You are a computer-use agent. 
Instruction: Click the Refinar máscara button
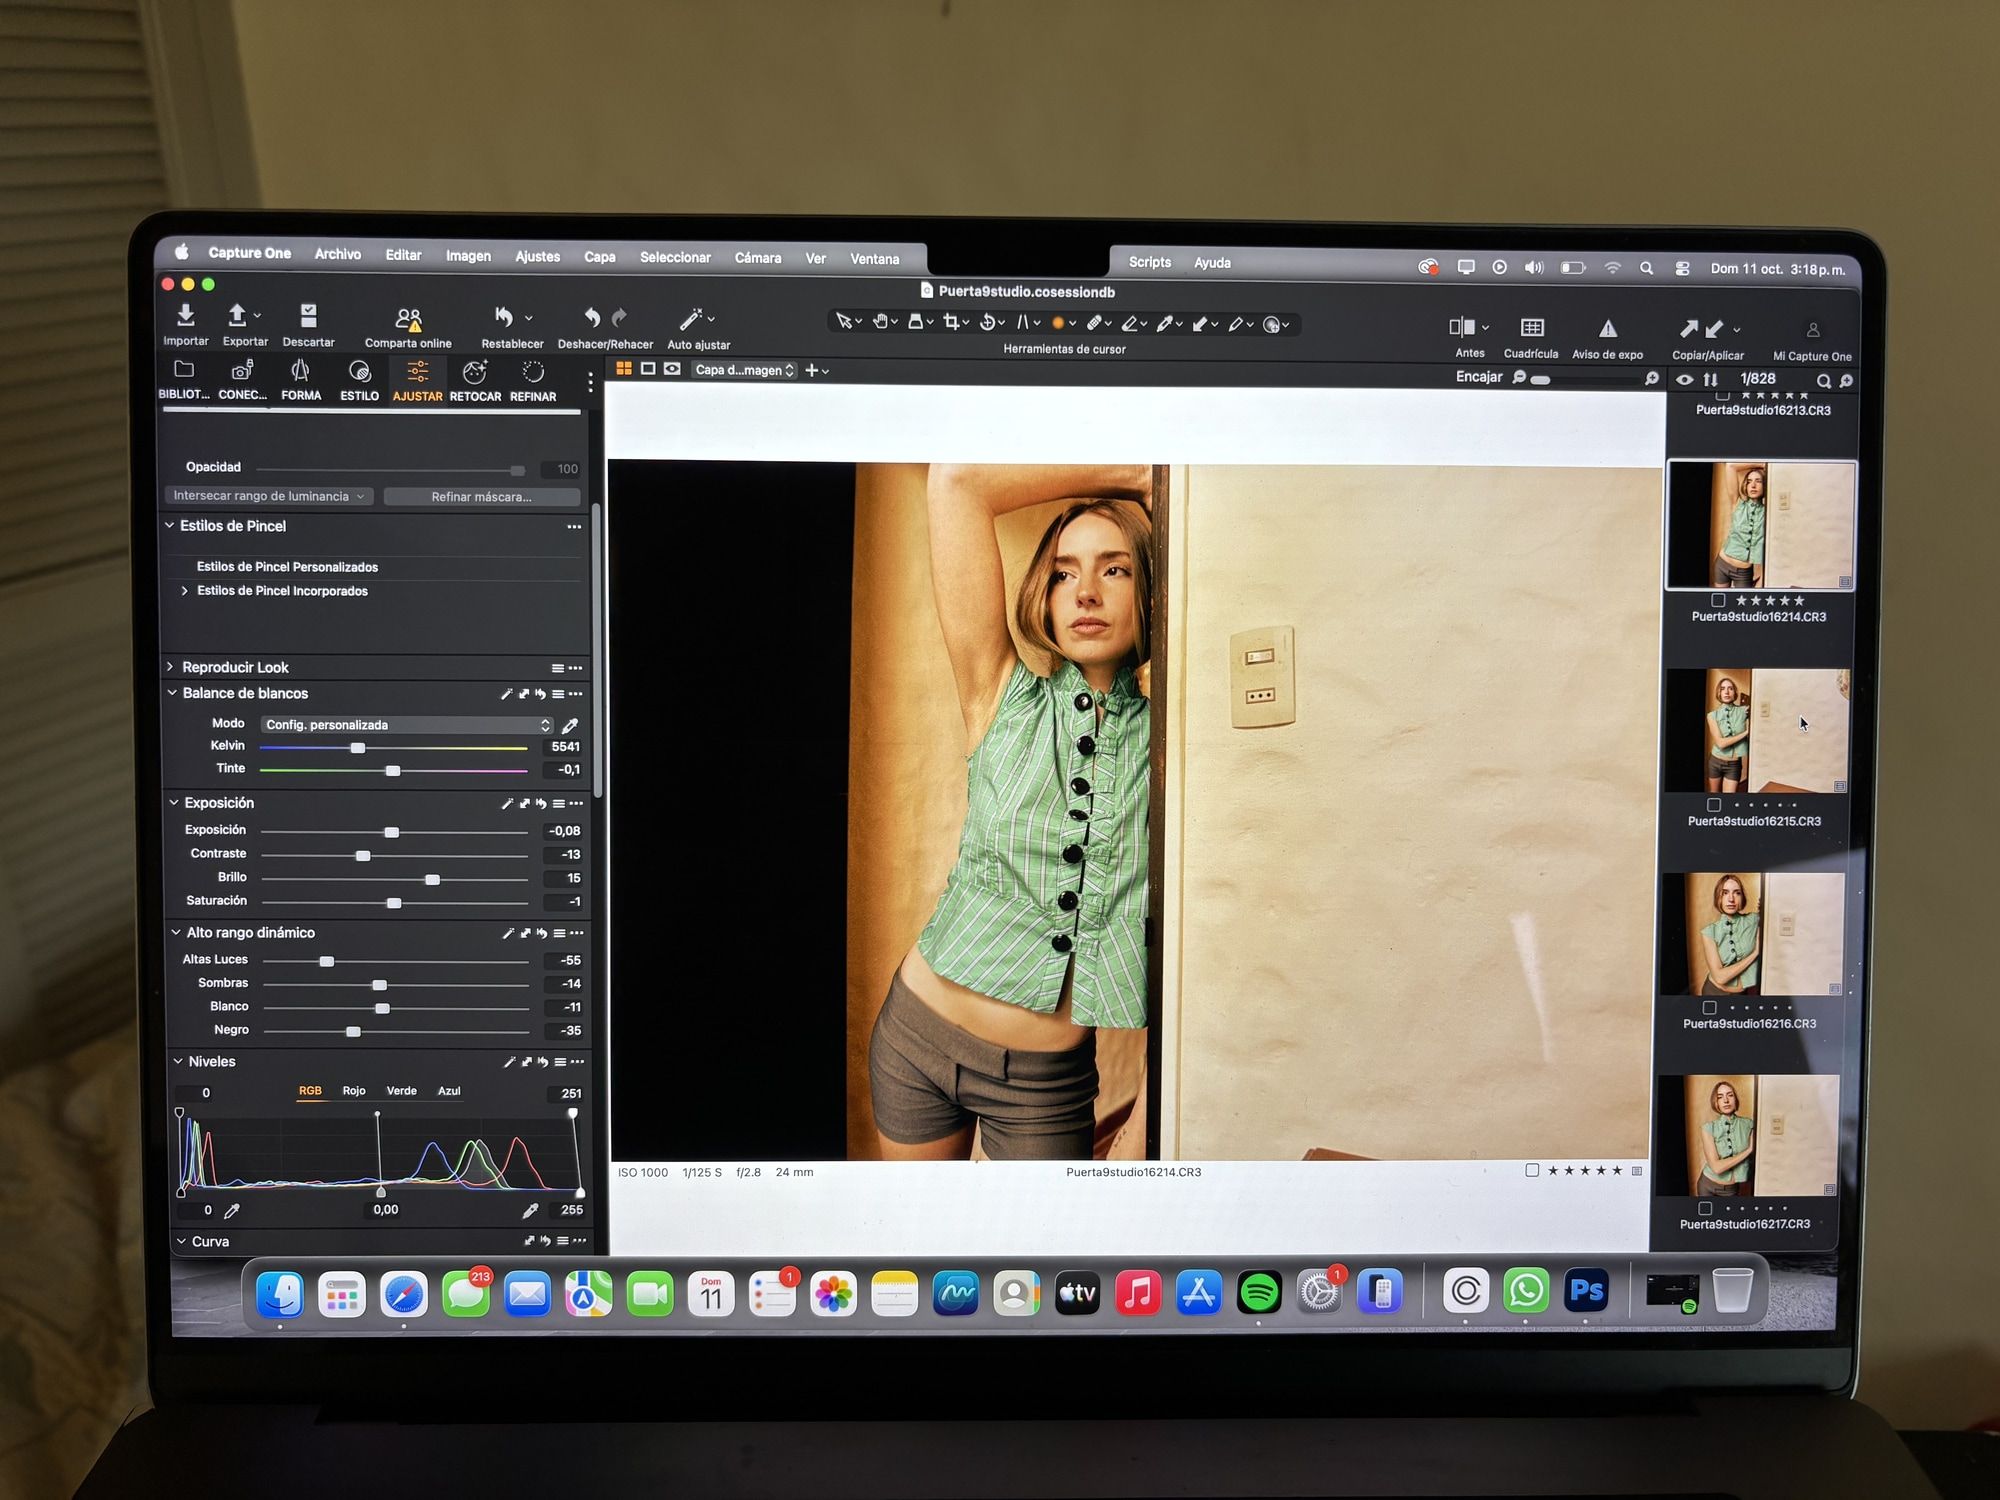[x=482, y=497]
